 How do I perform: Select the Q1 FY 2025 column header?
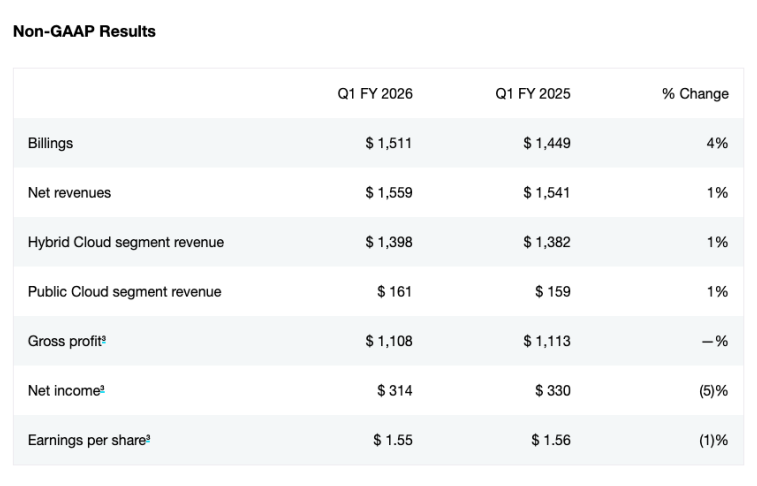pos(533,94)
